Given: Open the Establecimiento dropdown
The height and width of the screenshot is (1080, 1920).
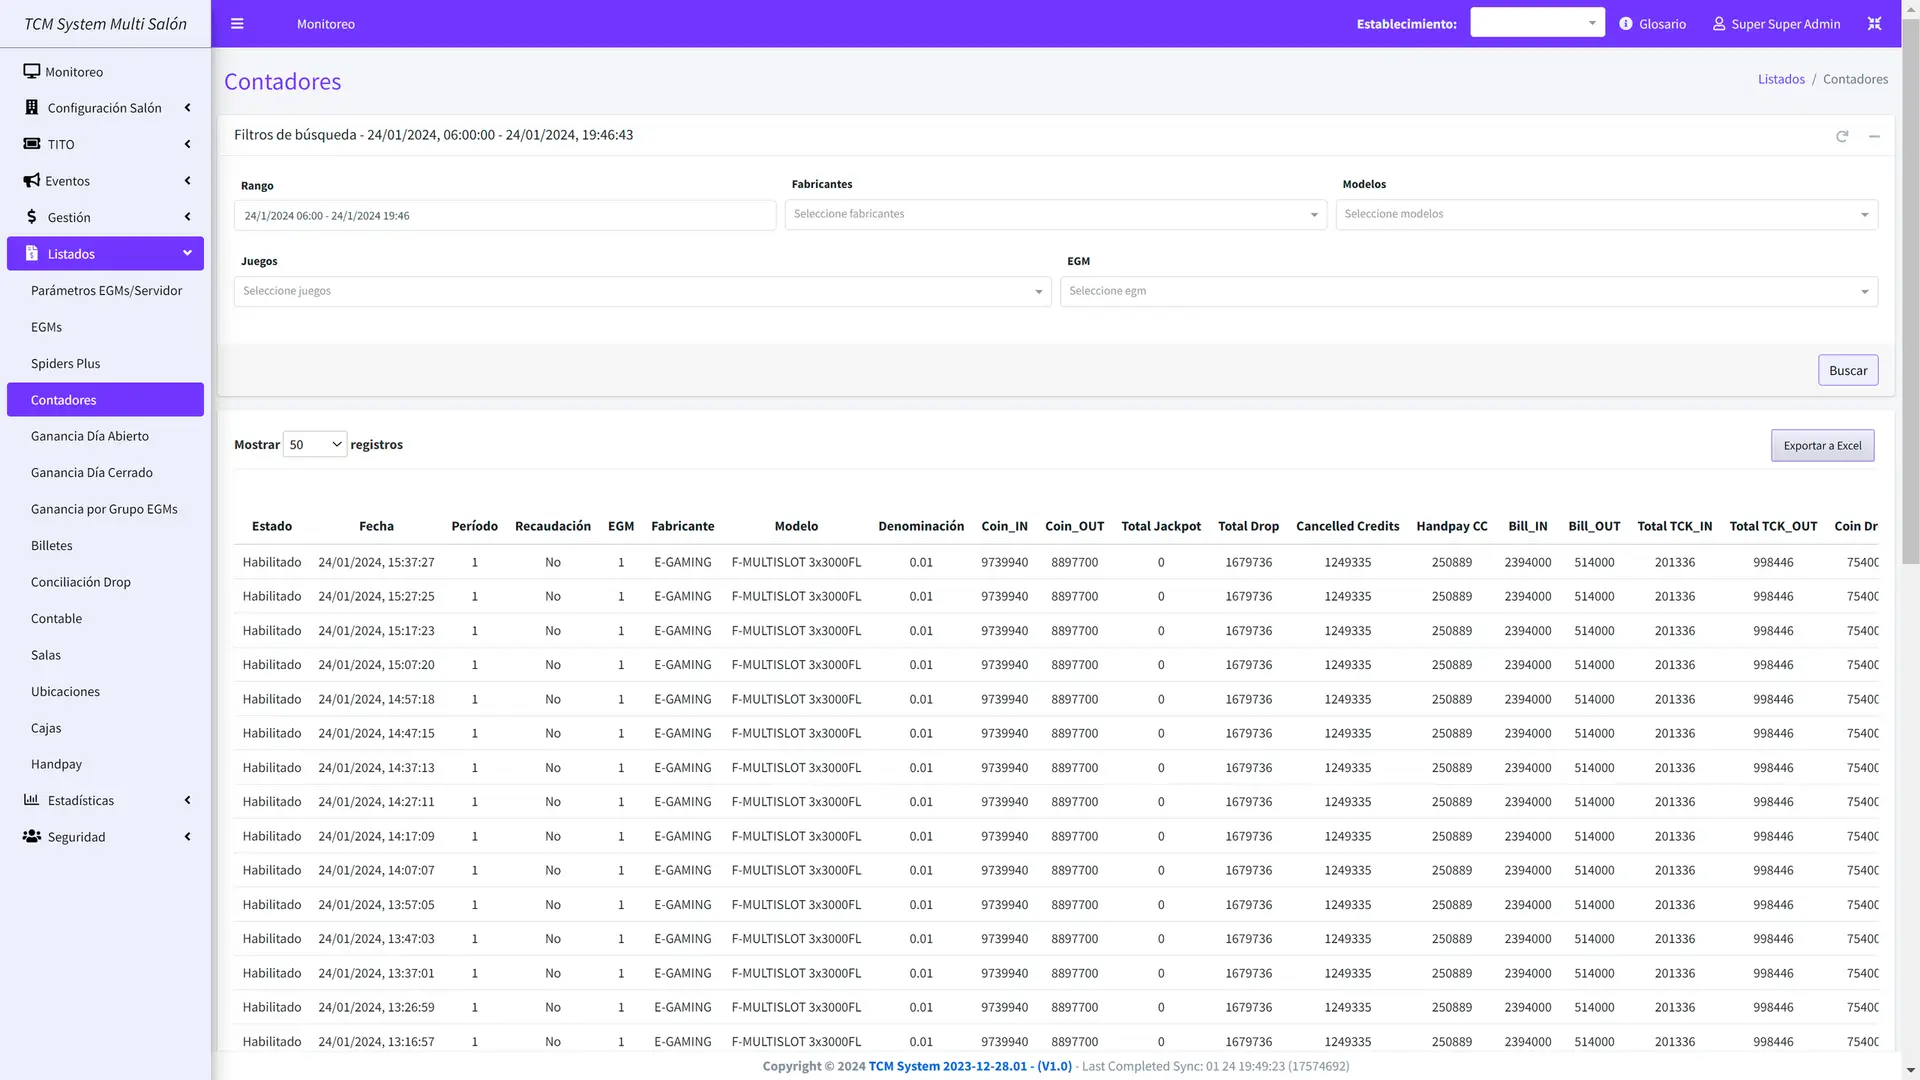Looking at the screenshot, I should click(x=1537, y=23).
